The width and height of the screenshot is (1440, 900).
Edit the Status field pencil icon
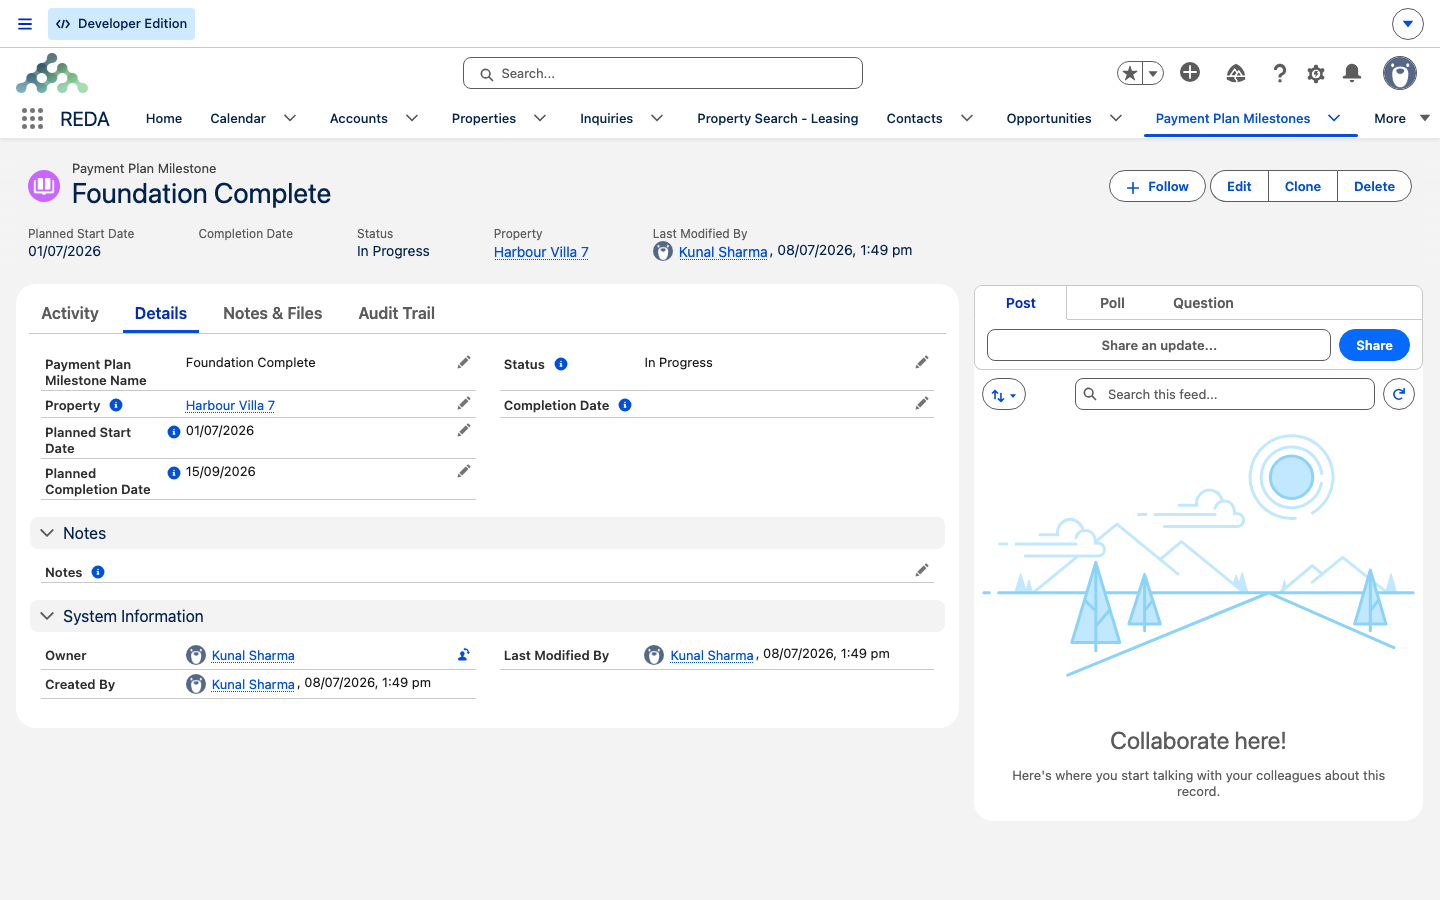click(922, 362)
